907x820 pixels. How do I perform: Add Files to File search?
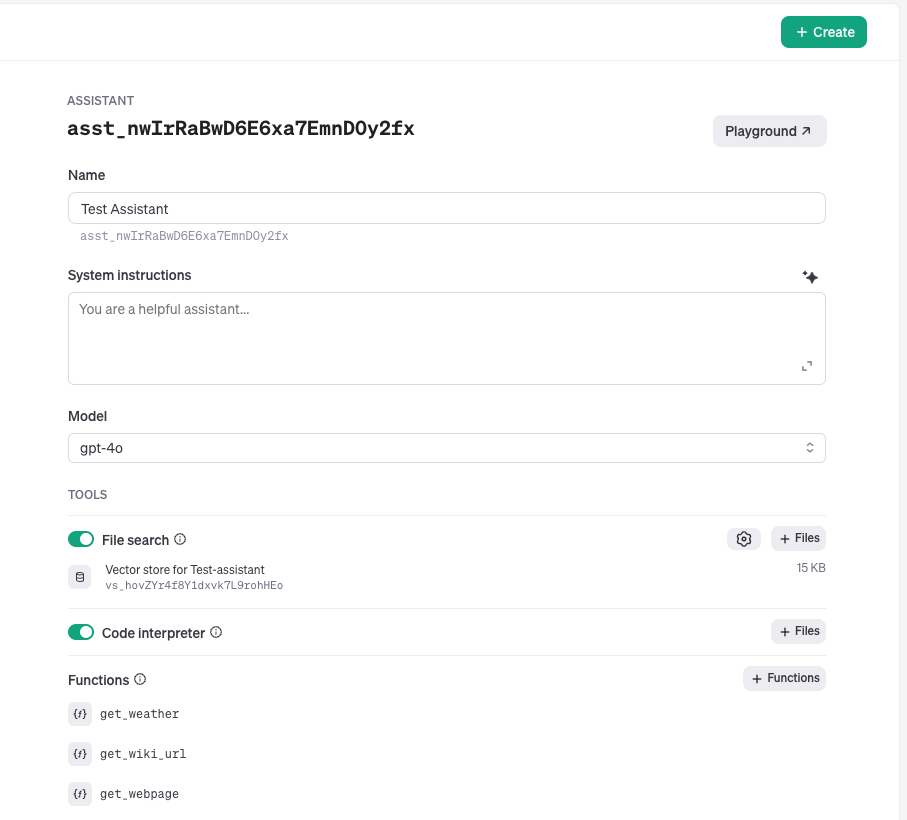click(x=798, y=539)
